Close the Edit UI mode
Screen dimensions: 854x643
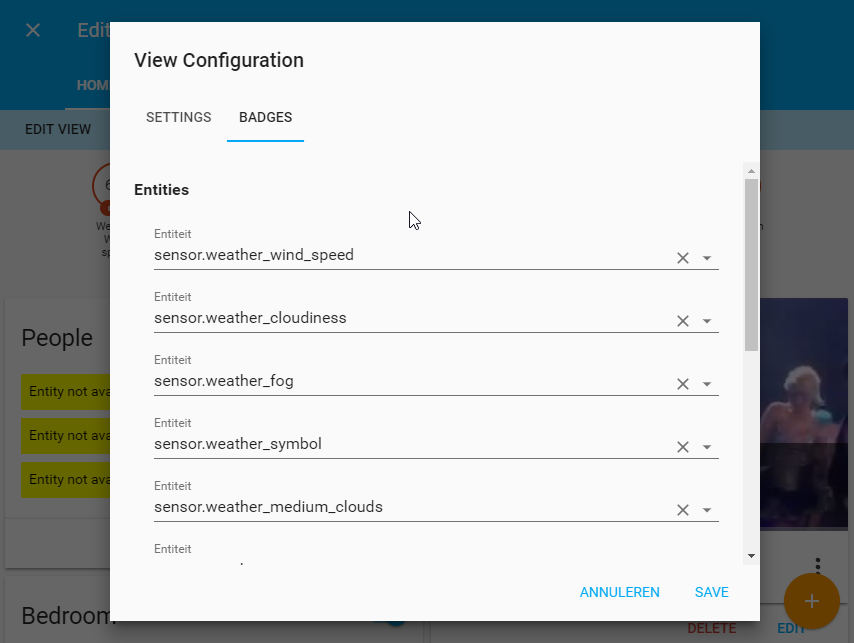coord(33,30)
